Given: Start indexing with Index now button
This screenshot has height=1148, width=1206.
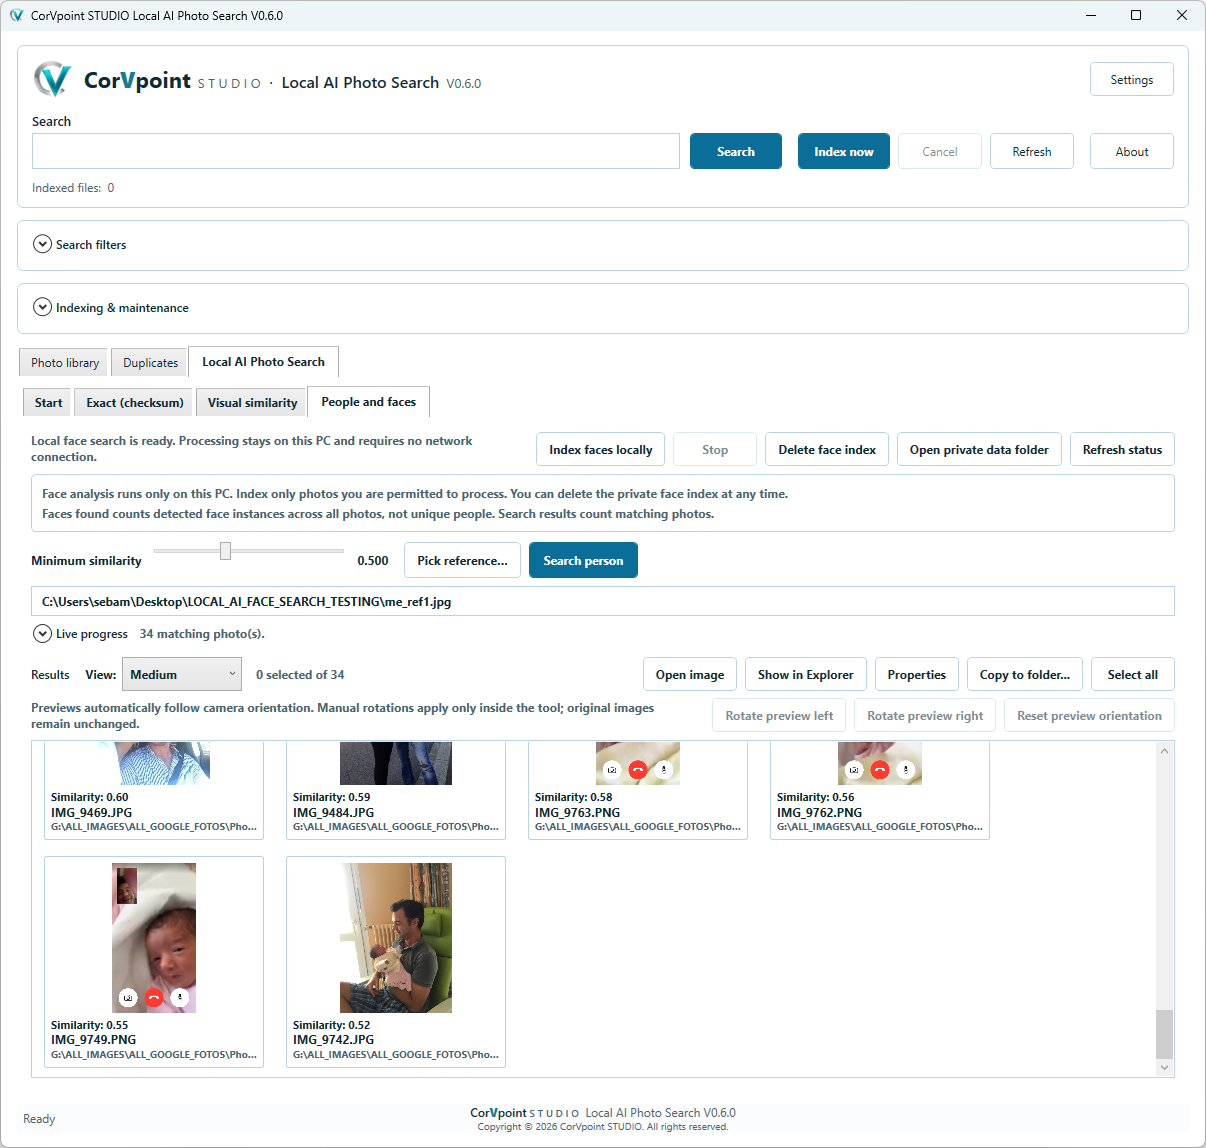Looking at the screenshot, I should [x=844, y=151].
